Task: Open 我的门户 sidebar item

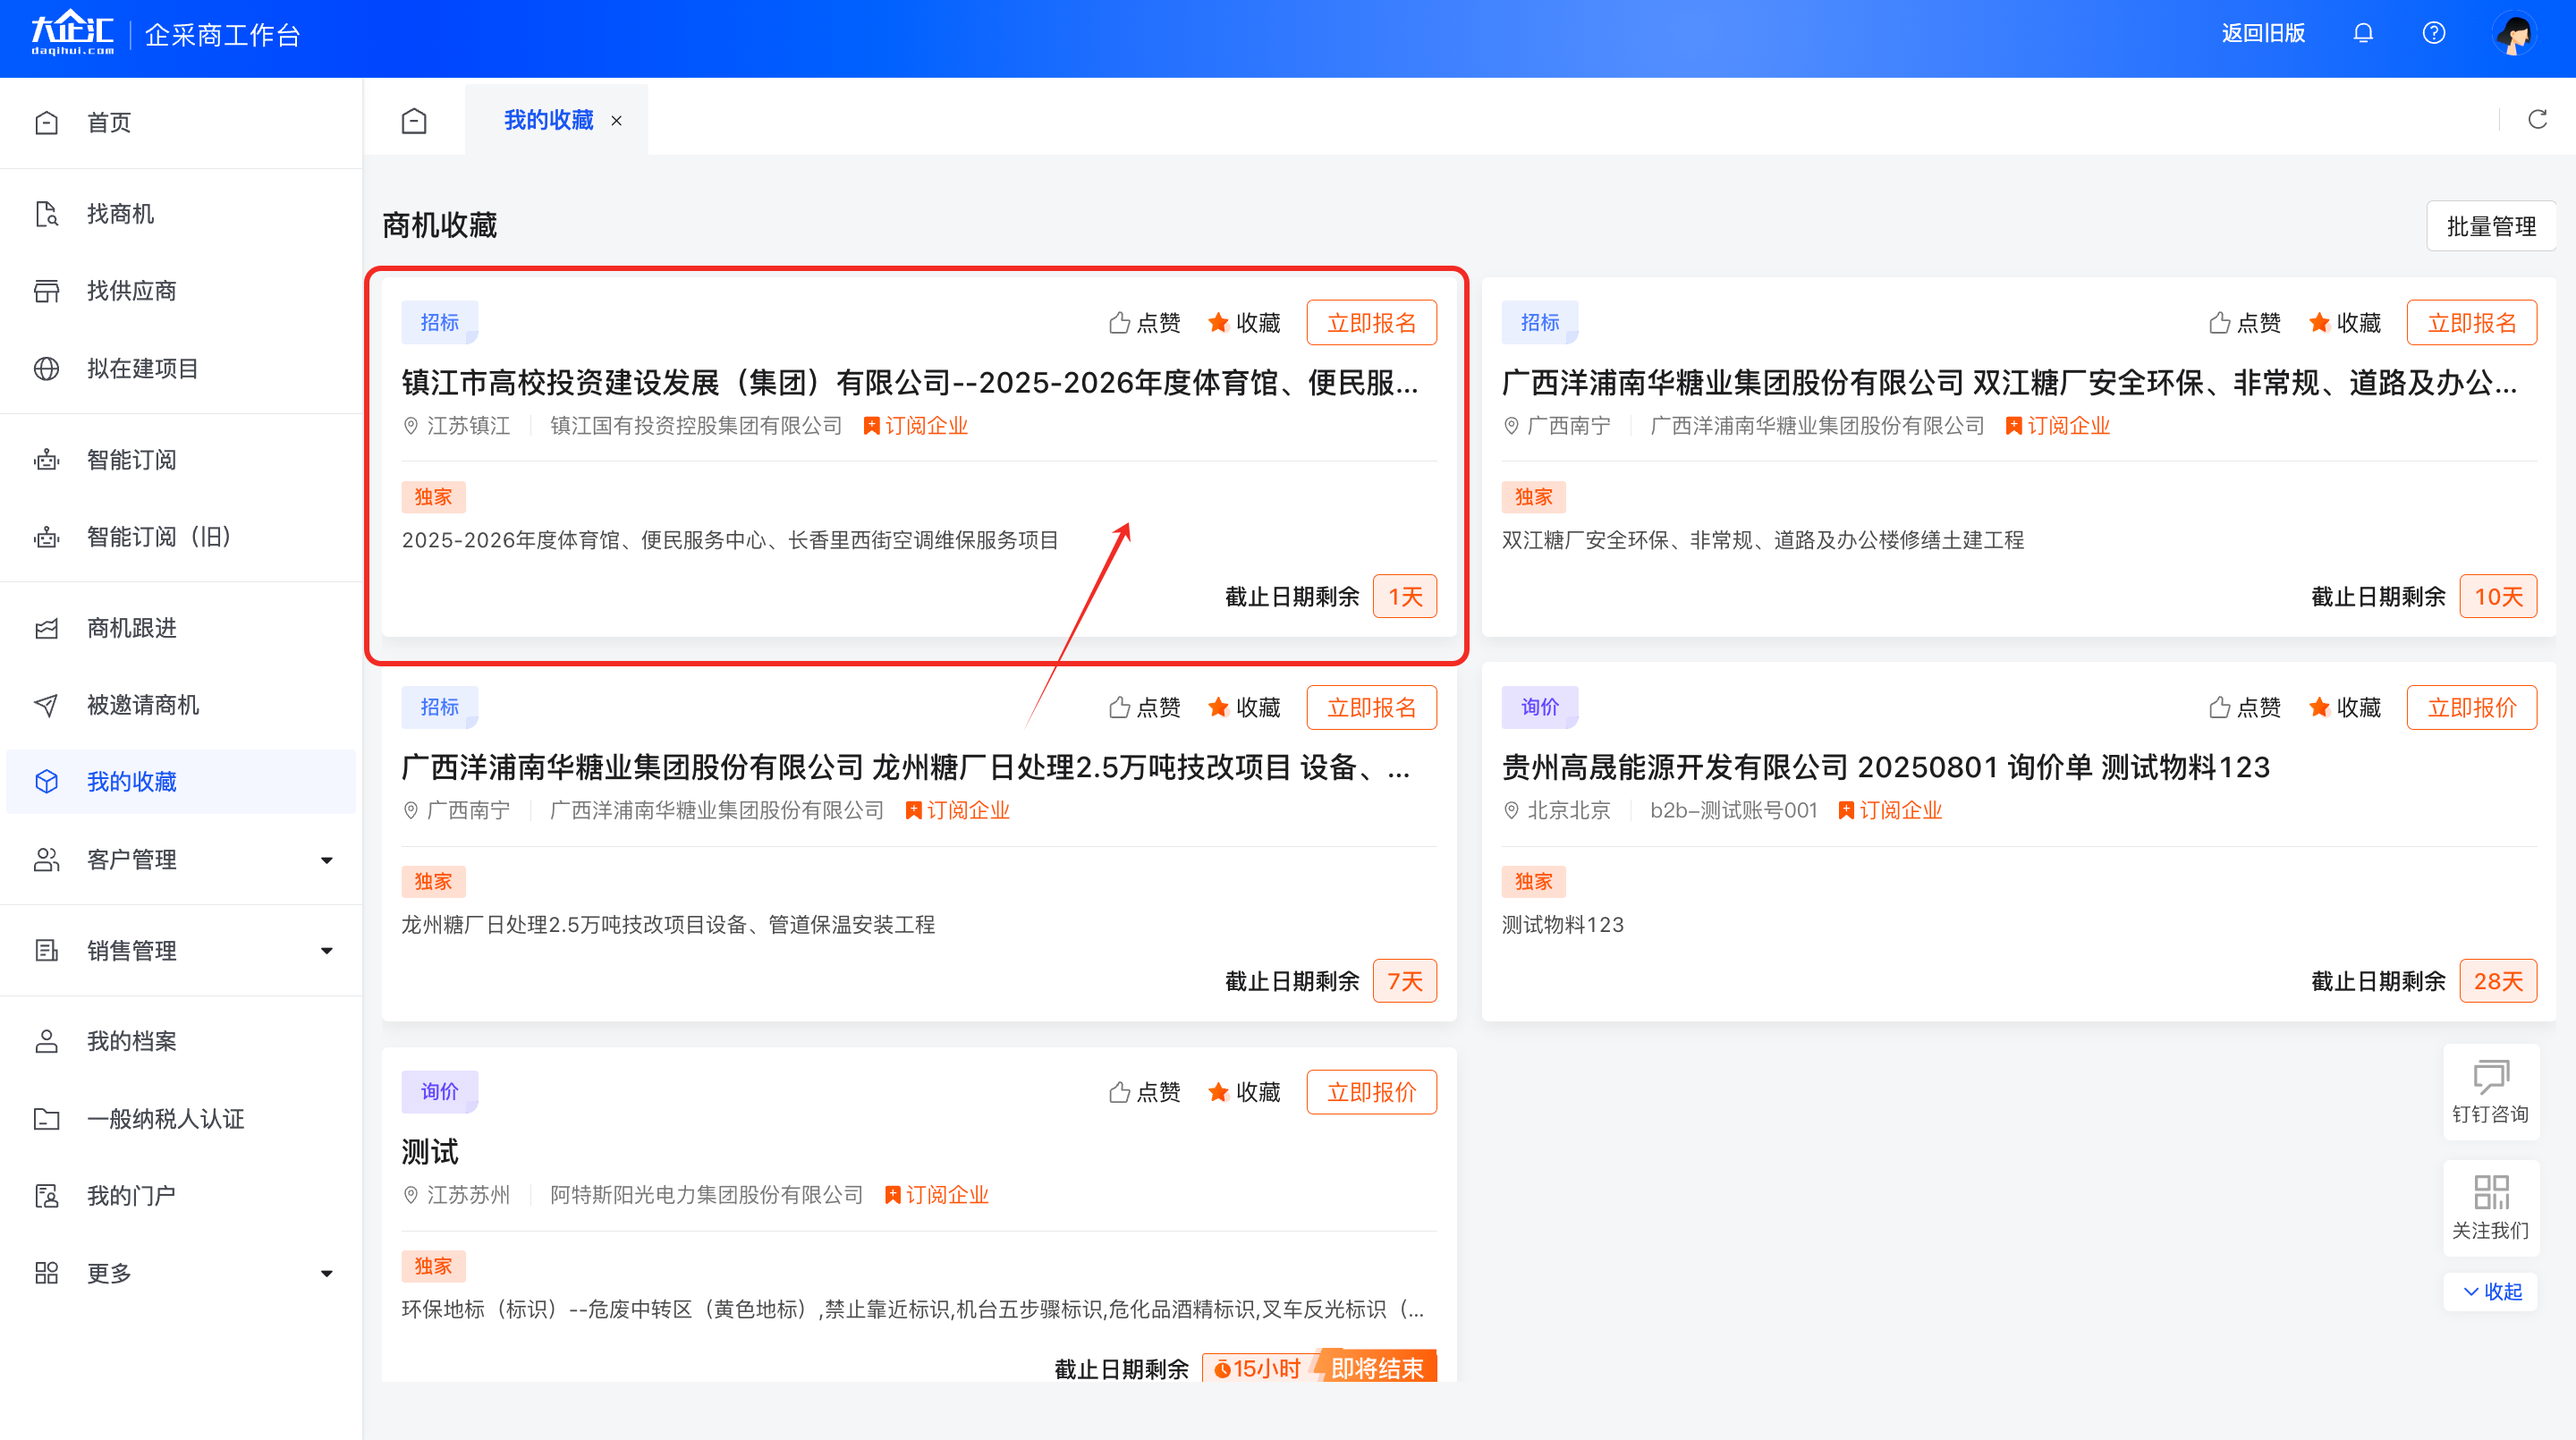Action: pyautogui.click(x=181, y=1196)
